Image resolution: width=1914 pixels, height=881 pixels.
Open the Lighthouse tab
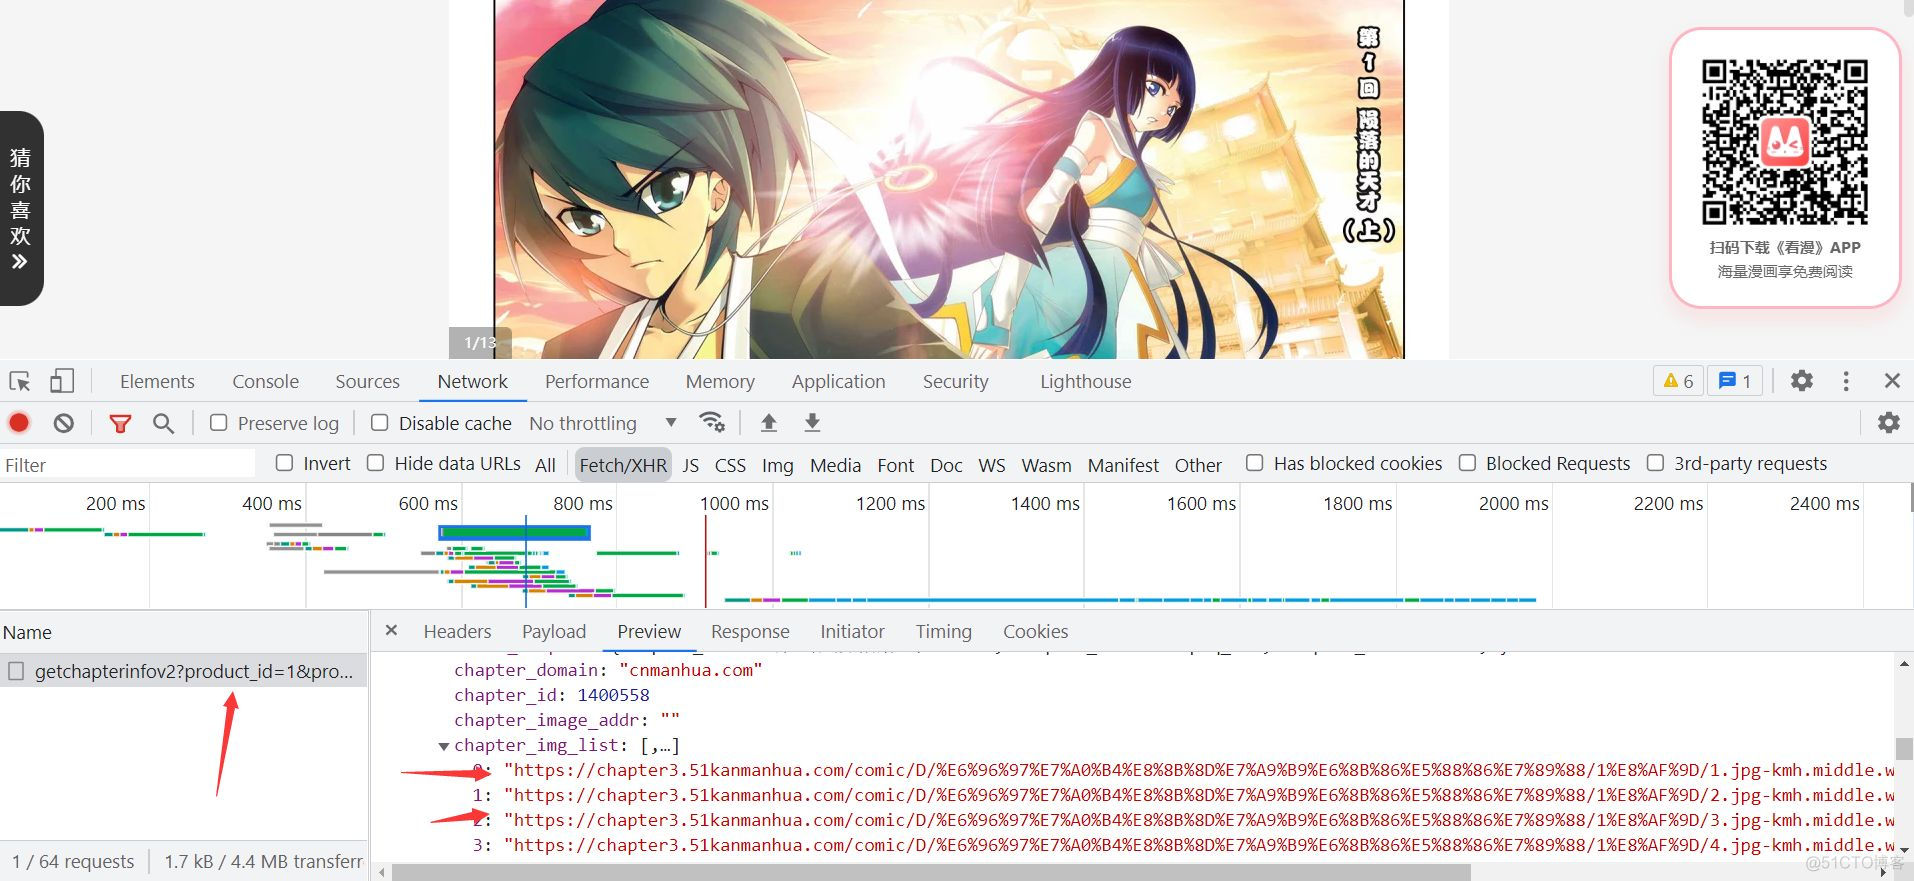(1085, 381)
